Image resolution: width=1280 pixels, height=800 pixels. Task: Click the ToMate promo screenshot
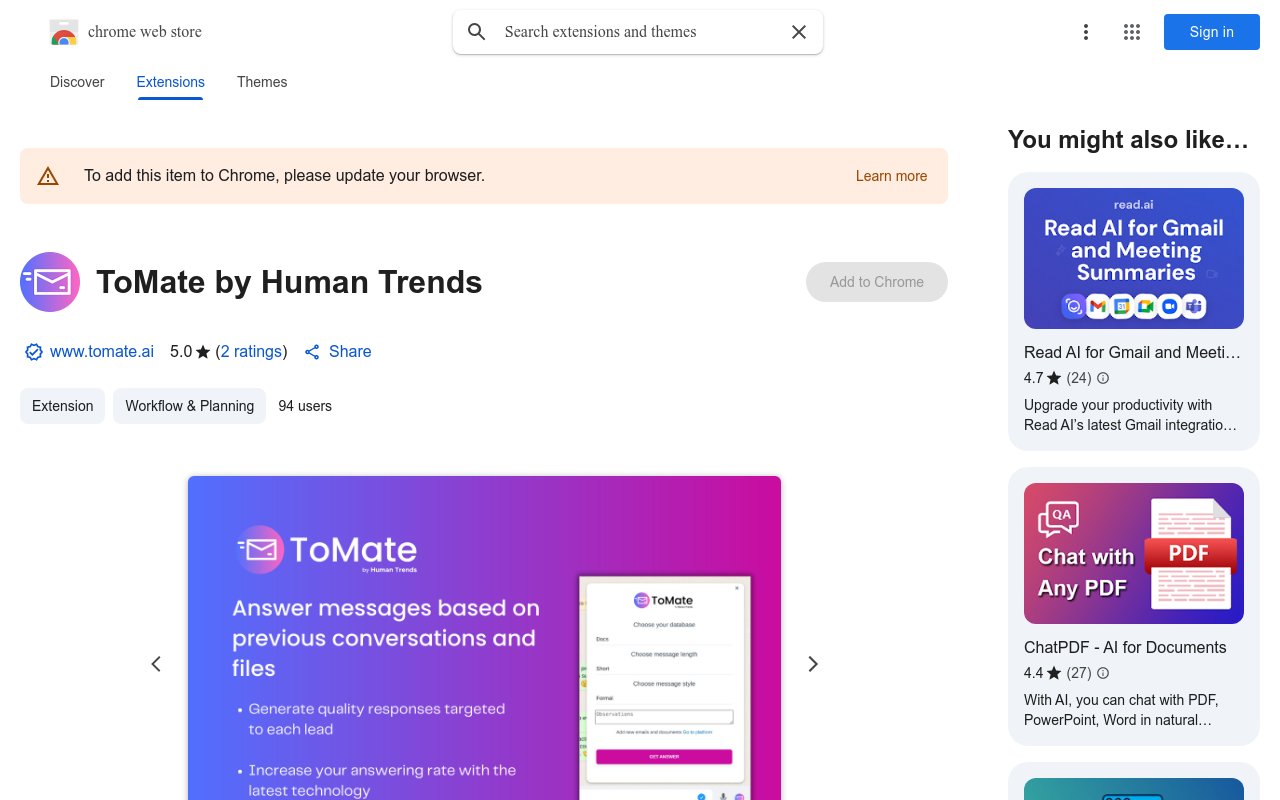pyautogui.click(x=484, y=638)
